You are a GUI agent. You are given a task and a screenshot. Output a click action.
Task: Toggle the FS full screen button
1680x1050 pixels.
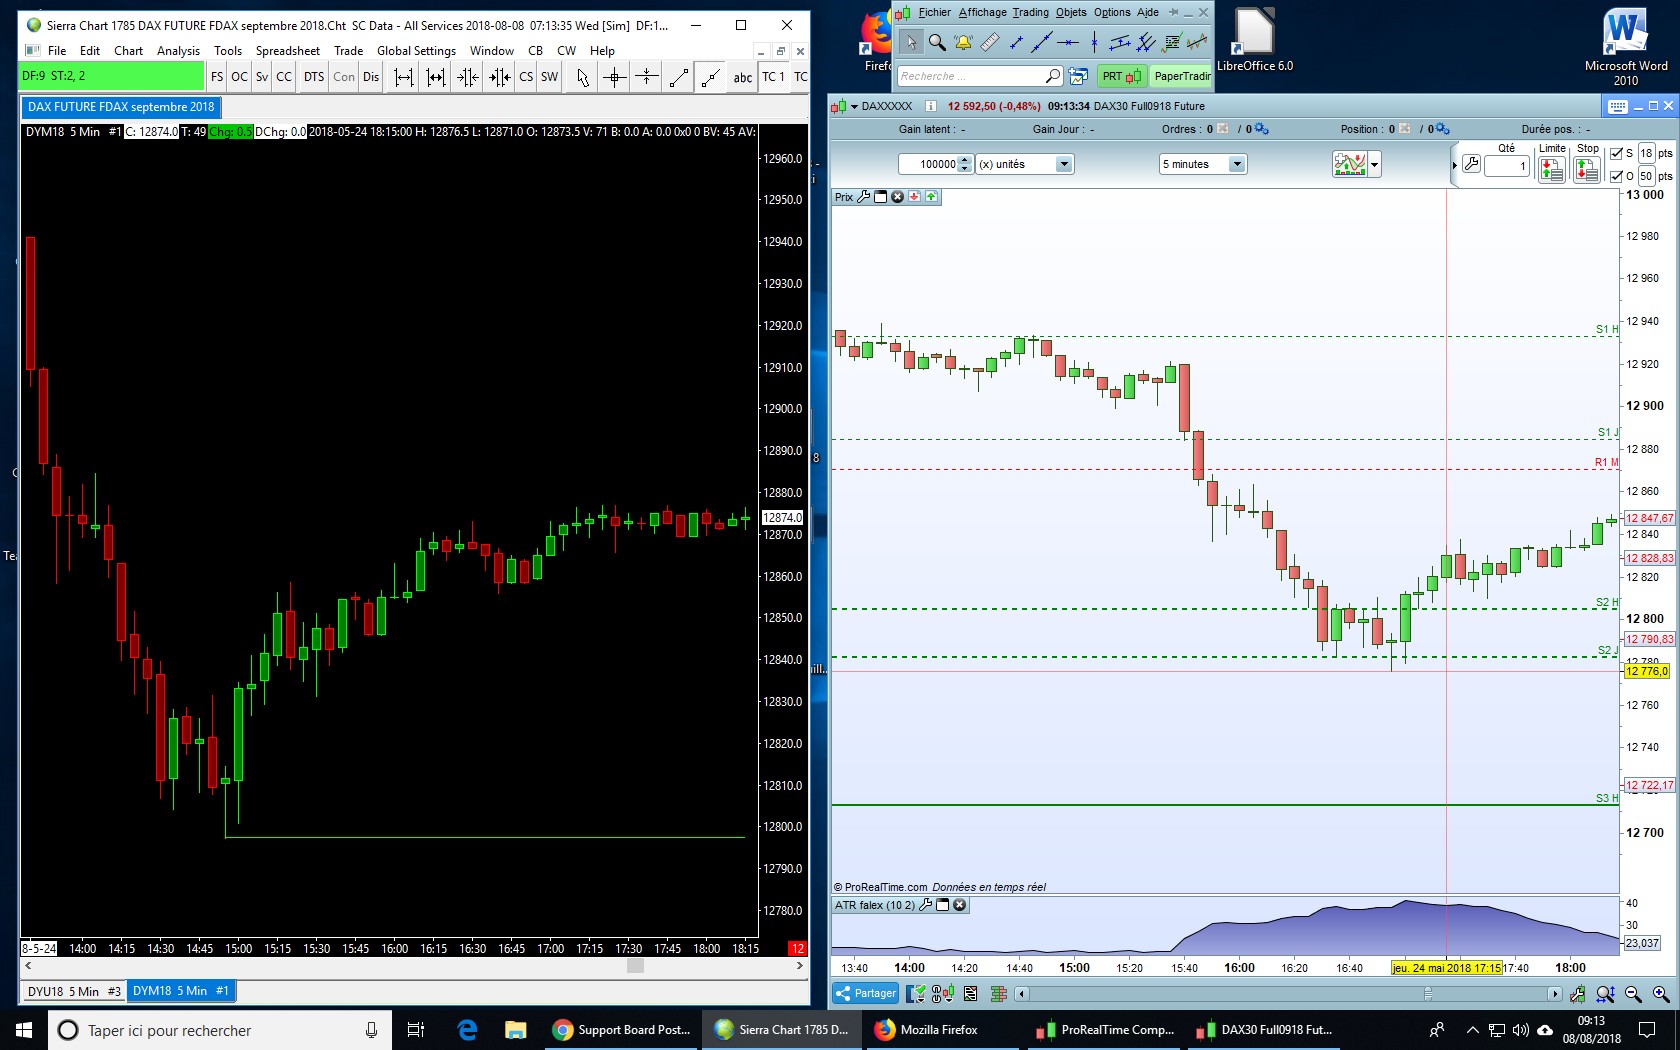[217, 77]
